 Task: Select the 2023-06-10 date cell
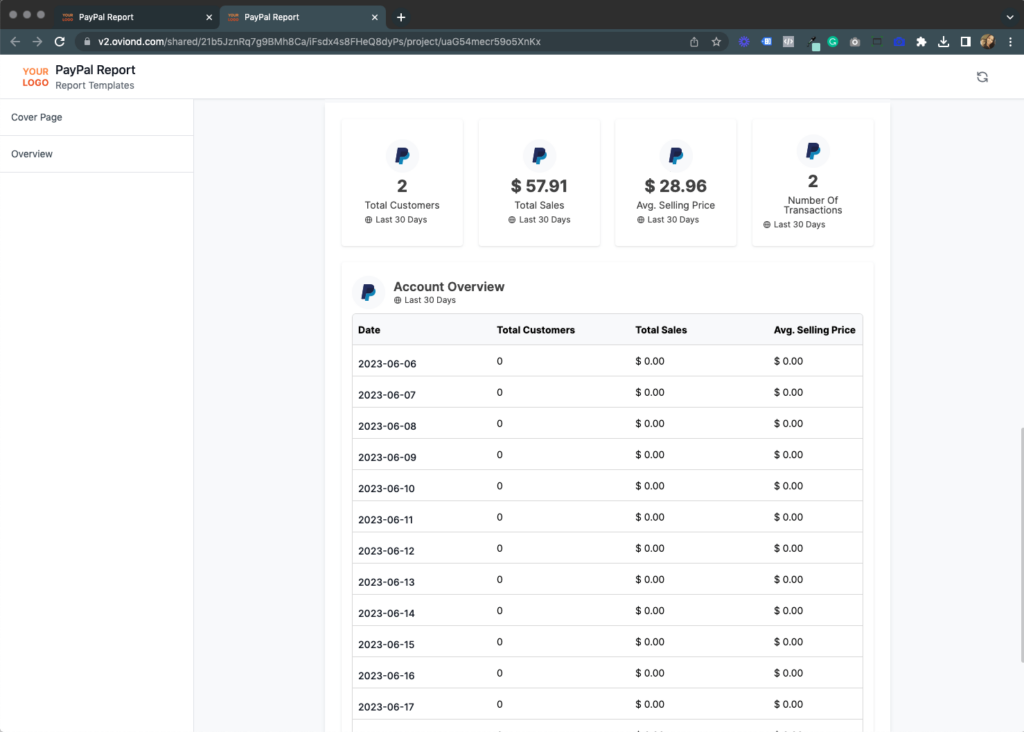point(387,488)
